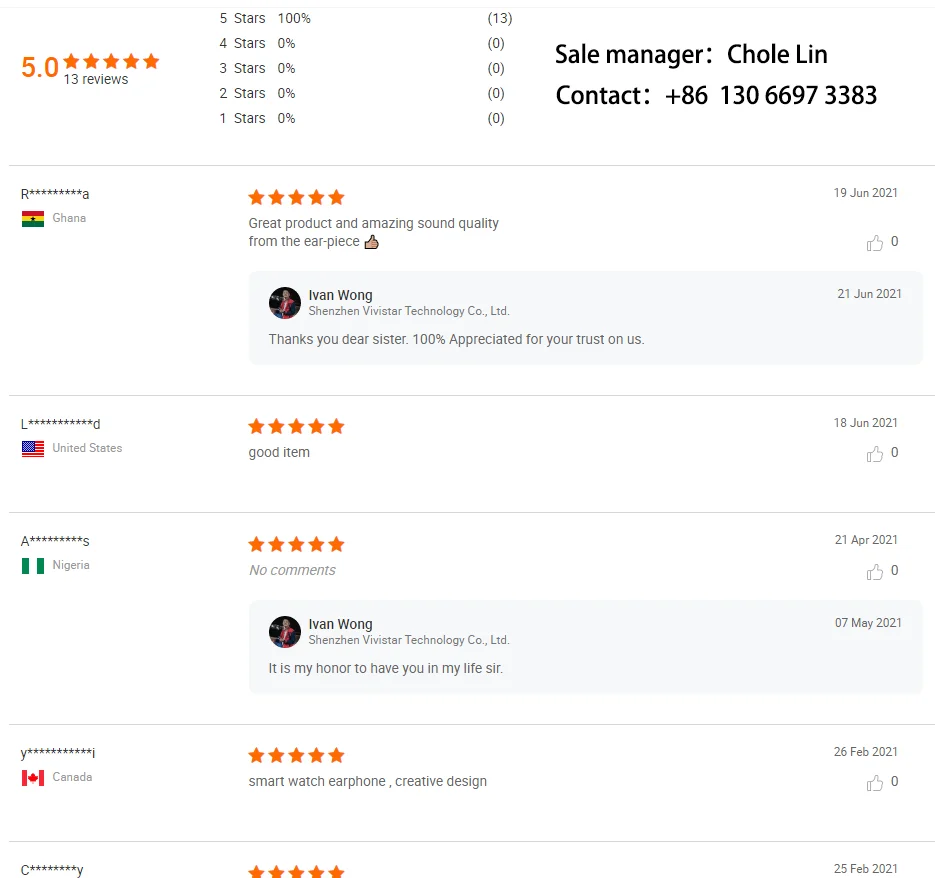Filter reviews by 4 Stars
This screenshot has width=935, height=878.
click(x=242, y=43)
